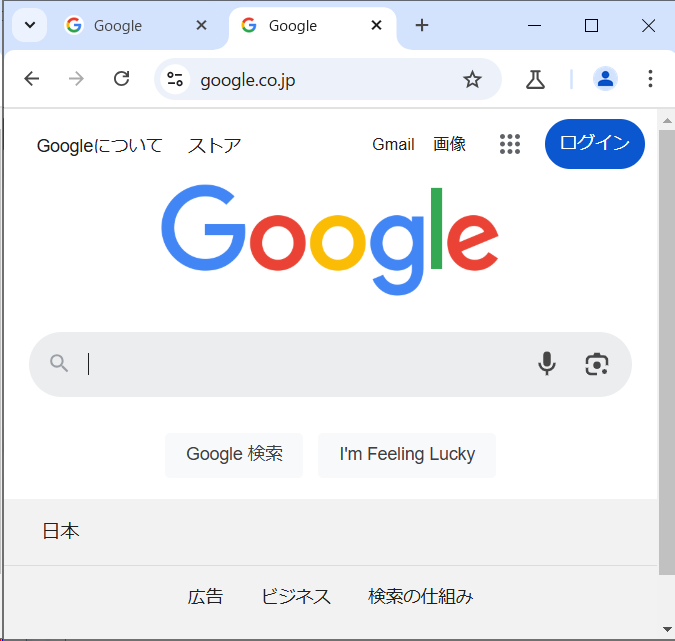Switch to the first Google tab

point(136,26)
